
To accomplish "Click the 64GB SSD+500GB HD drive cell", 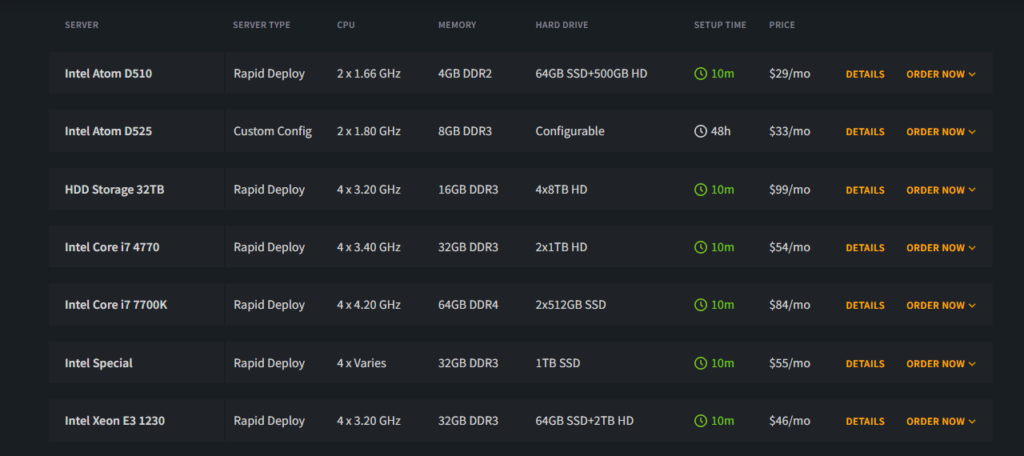I will tap(592, 74).
